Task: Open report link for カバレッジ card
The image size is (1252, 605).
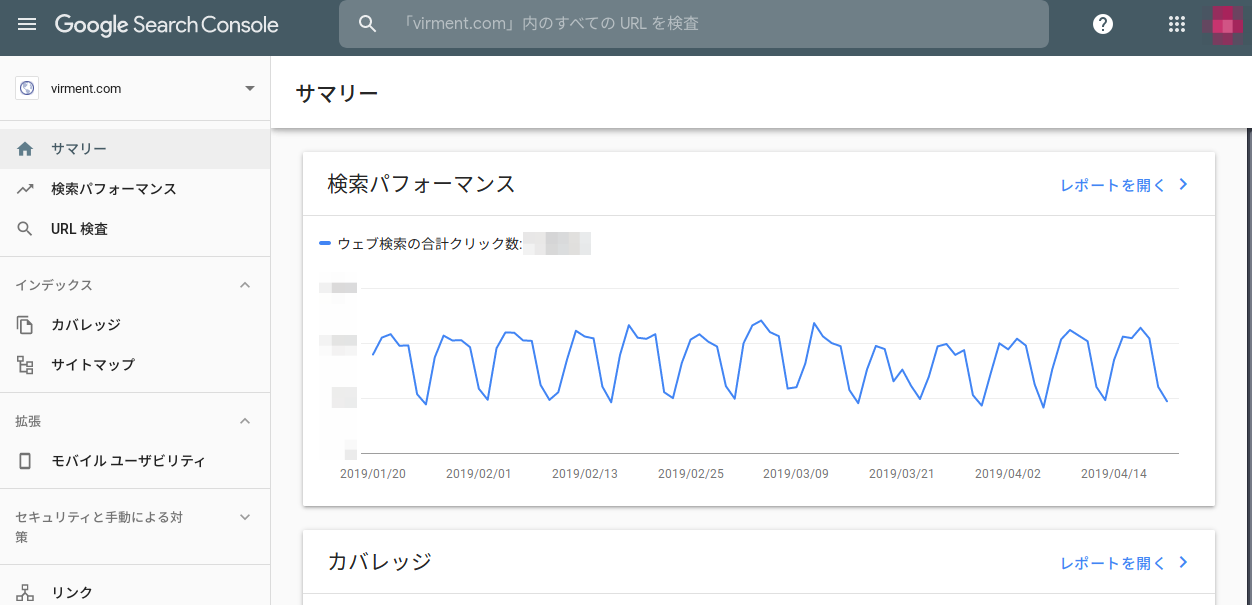Action: [1124, 563]
